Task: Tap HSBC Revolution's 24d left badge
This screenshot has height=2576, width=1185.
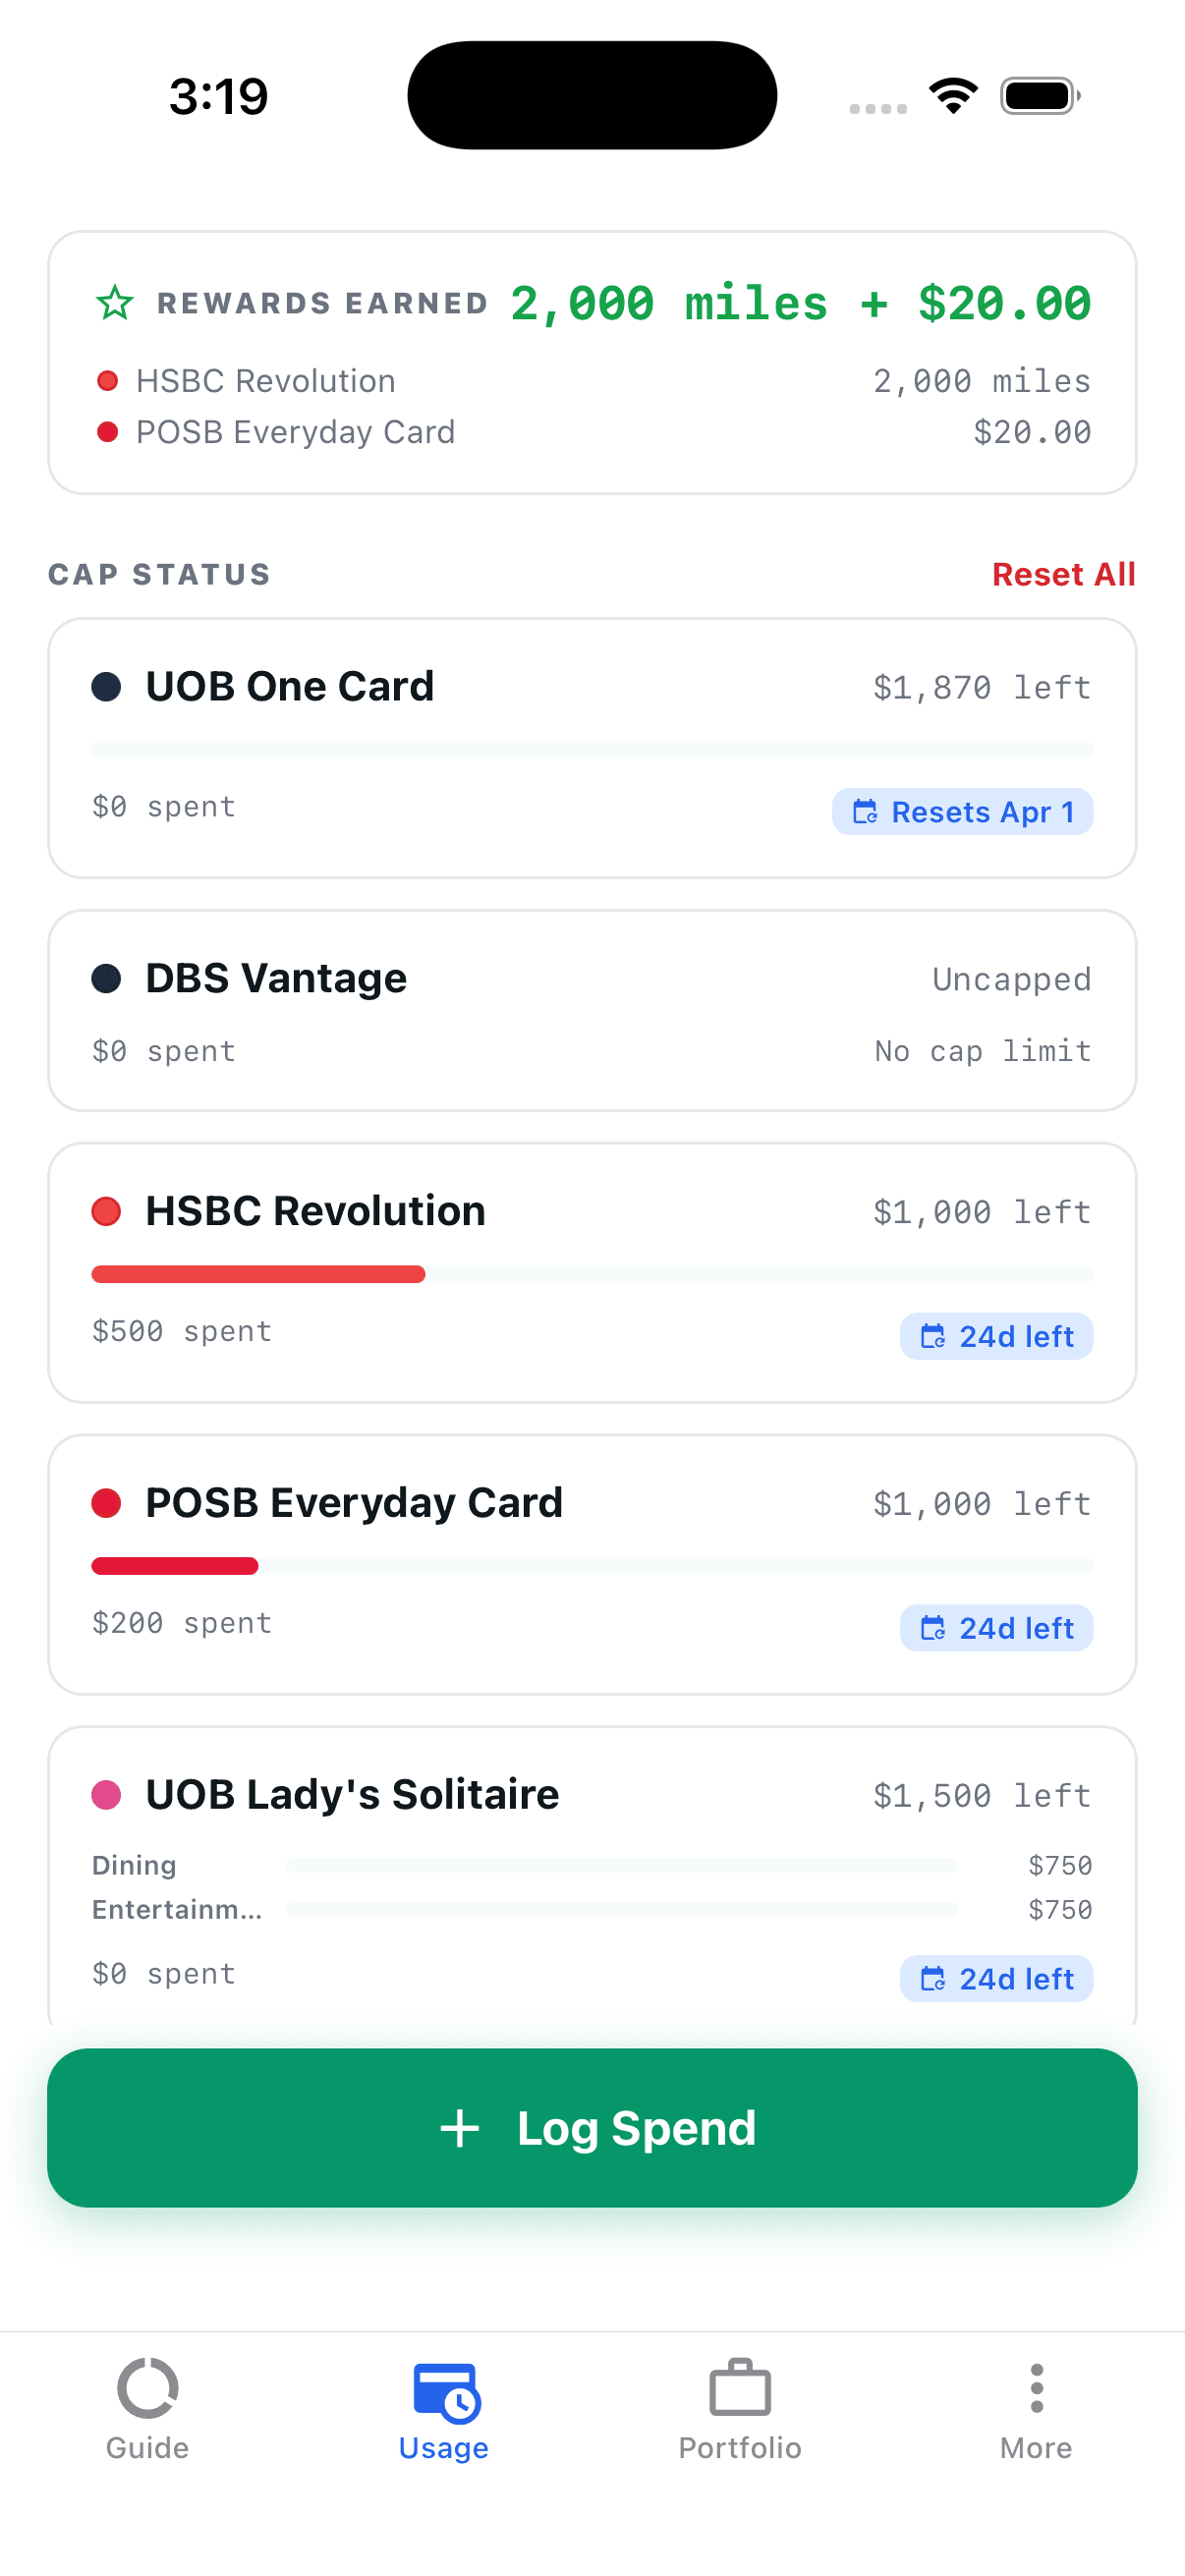Action: [996, 1336]
